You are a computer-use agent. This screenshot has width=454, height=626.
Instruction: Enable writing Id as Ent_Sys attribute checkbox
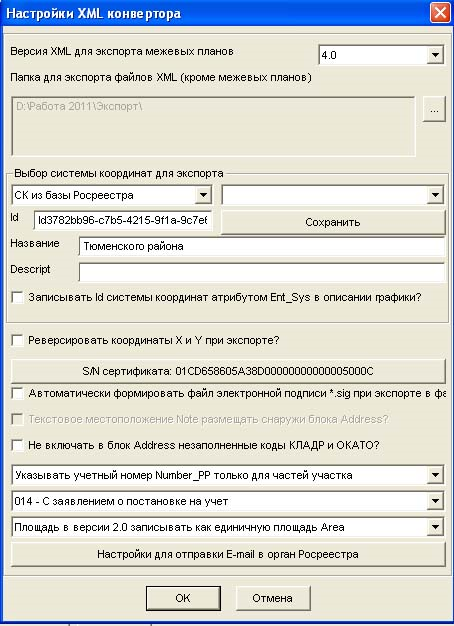[18, 297]
